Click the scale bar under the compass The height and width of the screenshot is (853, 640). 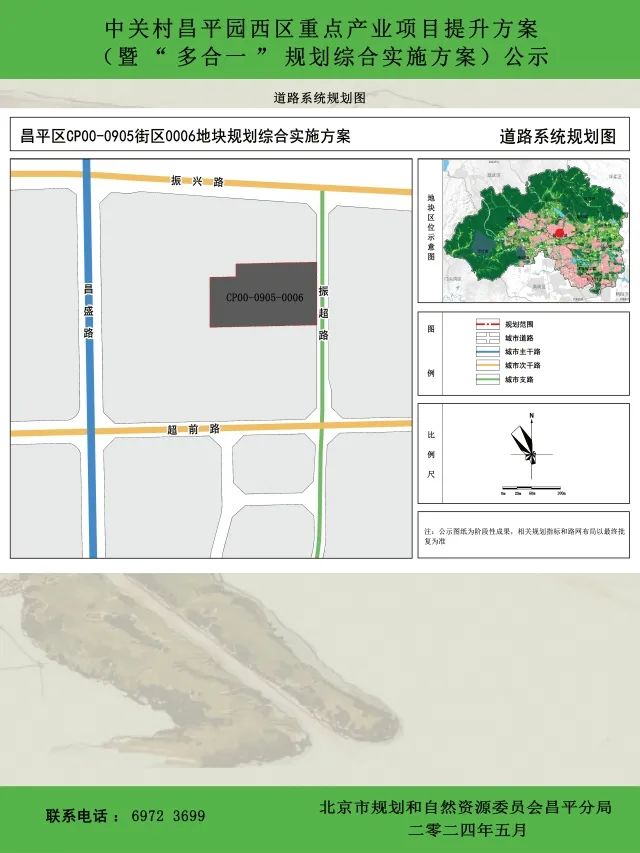point(532,491)
